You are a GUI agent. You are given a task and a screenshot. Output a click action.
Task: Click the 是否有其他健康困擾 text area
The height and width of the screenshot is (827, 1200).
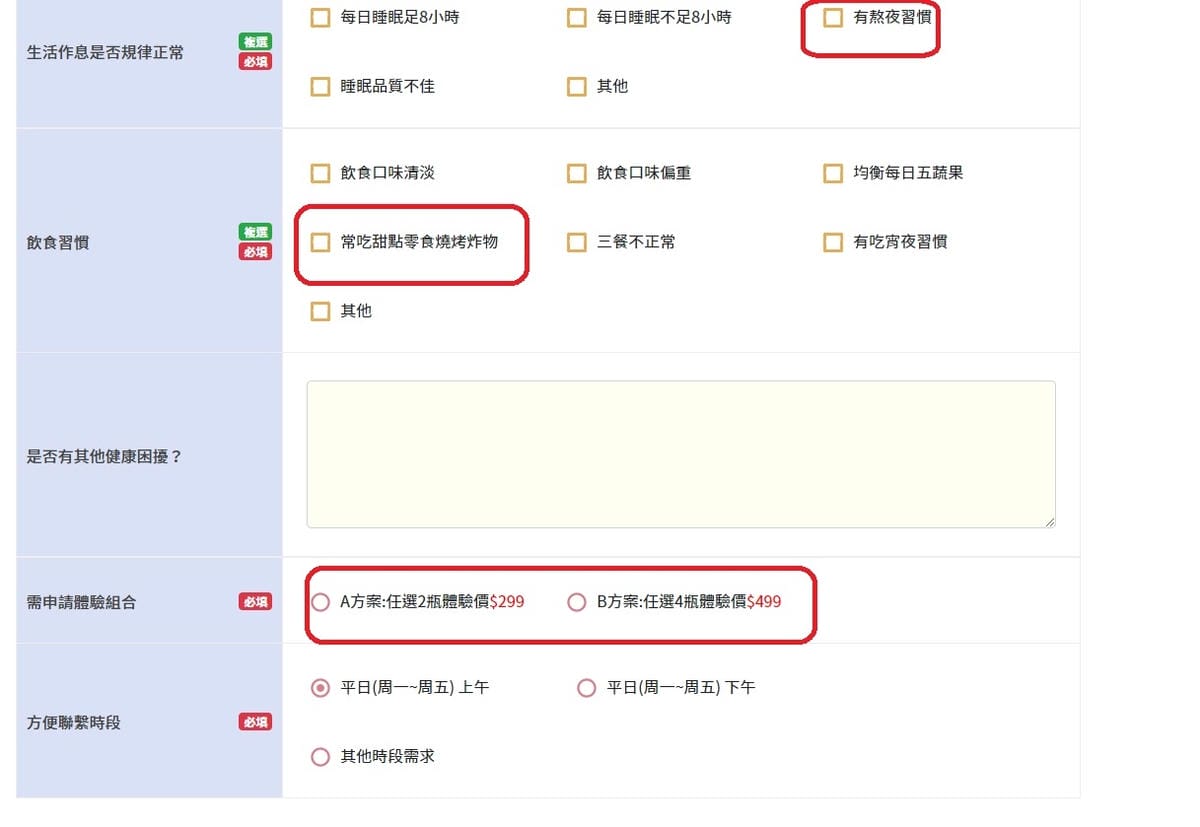coord(680,452)
